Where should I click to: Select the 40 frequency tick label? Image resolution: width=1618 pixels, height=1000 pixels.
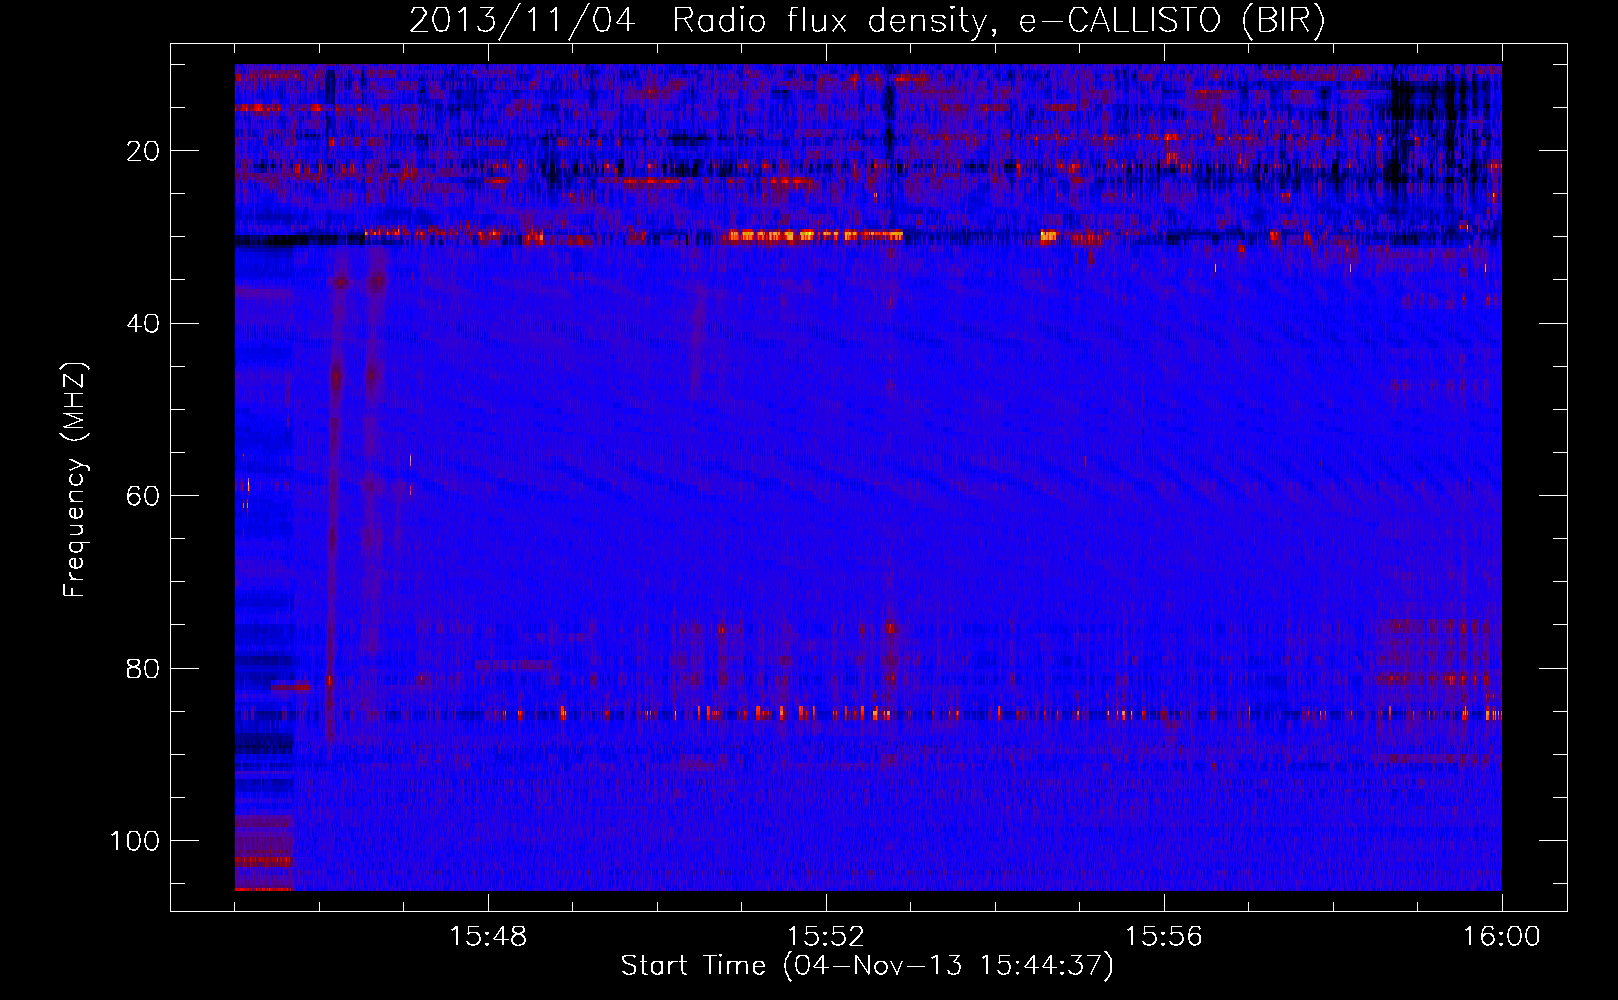(143, 324)
